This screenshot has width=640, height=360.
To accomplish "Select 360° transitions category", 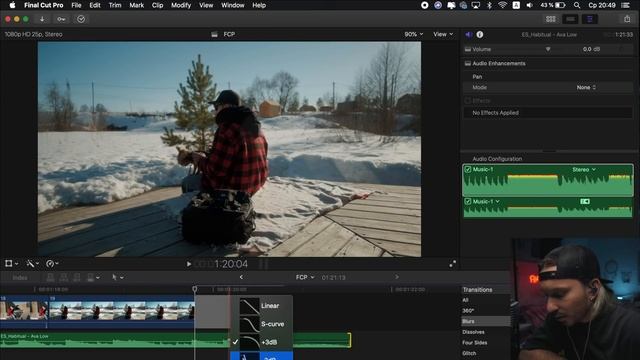I will point(468,311).
